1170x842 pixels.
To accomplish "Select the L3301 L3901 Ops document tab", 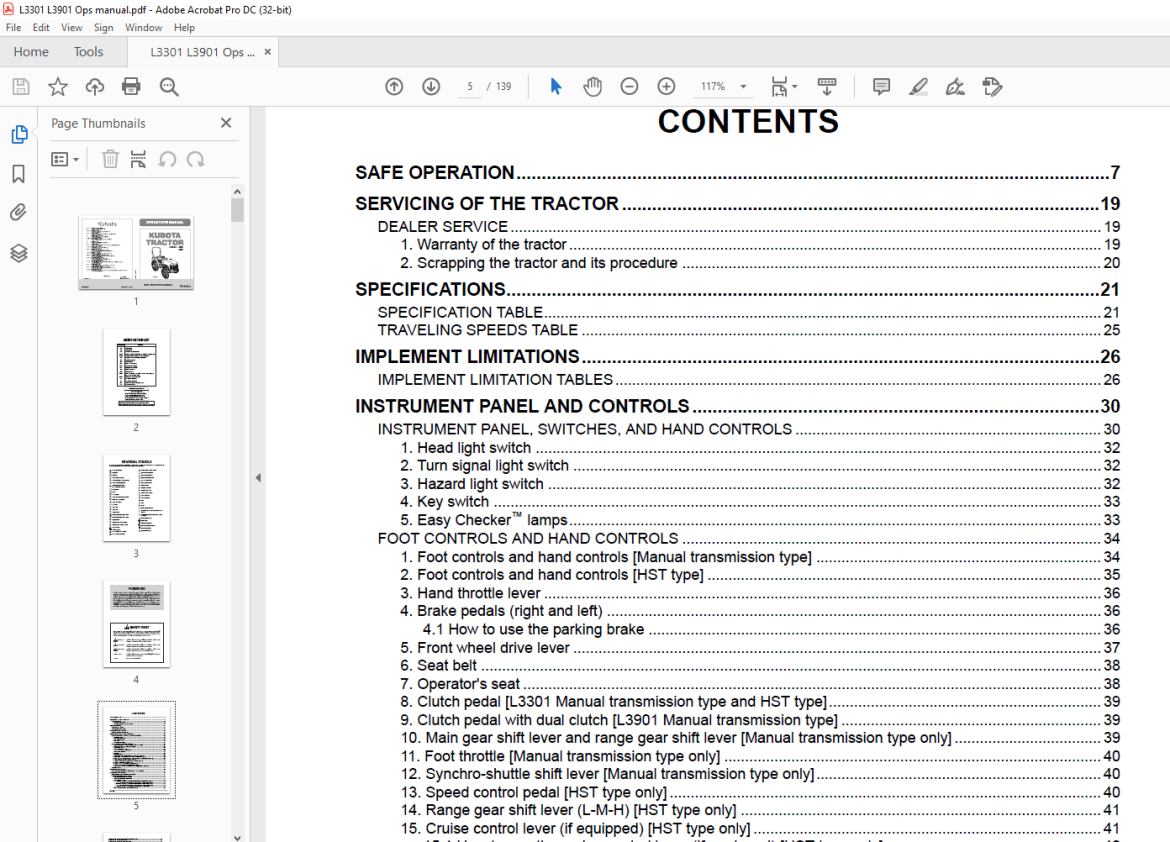I will point(202,52).
